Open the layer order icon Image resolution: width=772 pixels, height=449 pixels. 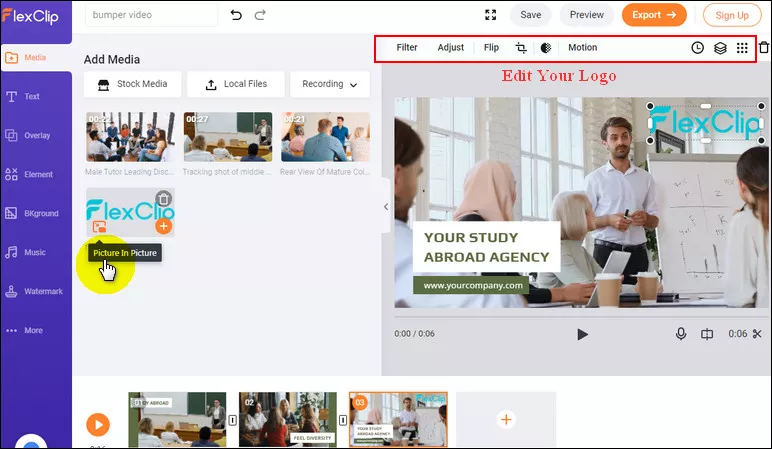[x=720, y=48]
